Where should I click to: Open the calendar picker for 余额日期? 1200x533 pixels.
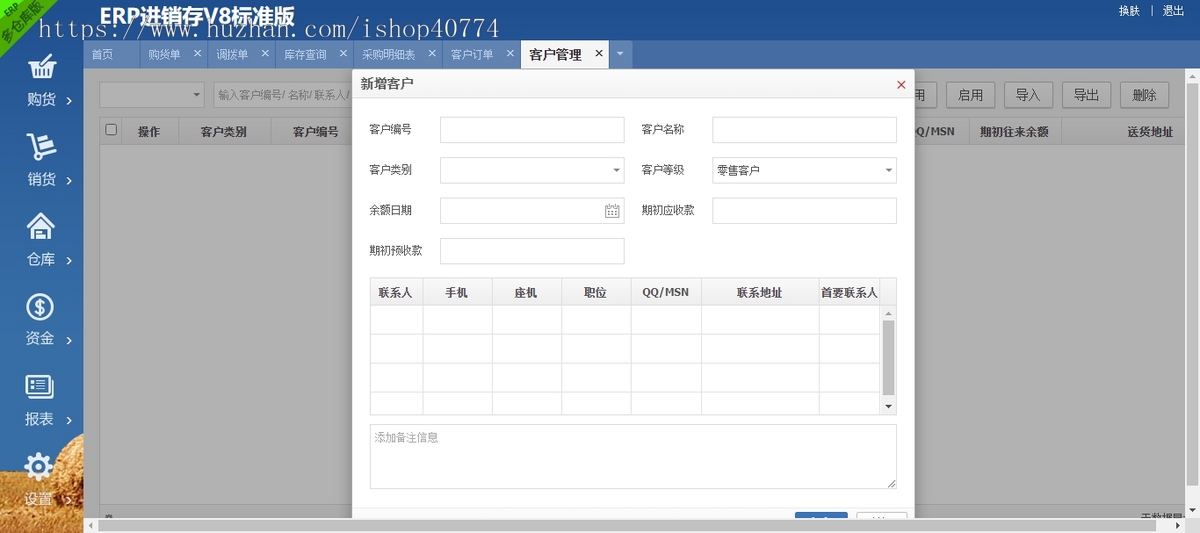pyautogui.click(x=612, y=211)
